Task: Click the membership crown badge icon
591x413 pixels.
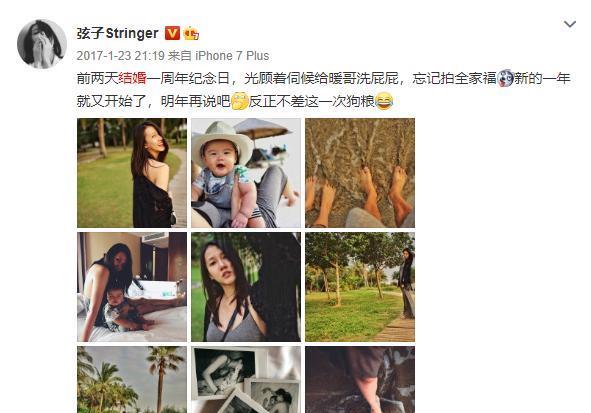Action: point(191,34)
